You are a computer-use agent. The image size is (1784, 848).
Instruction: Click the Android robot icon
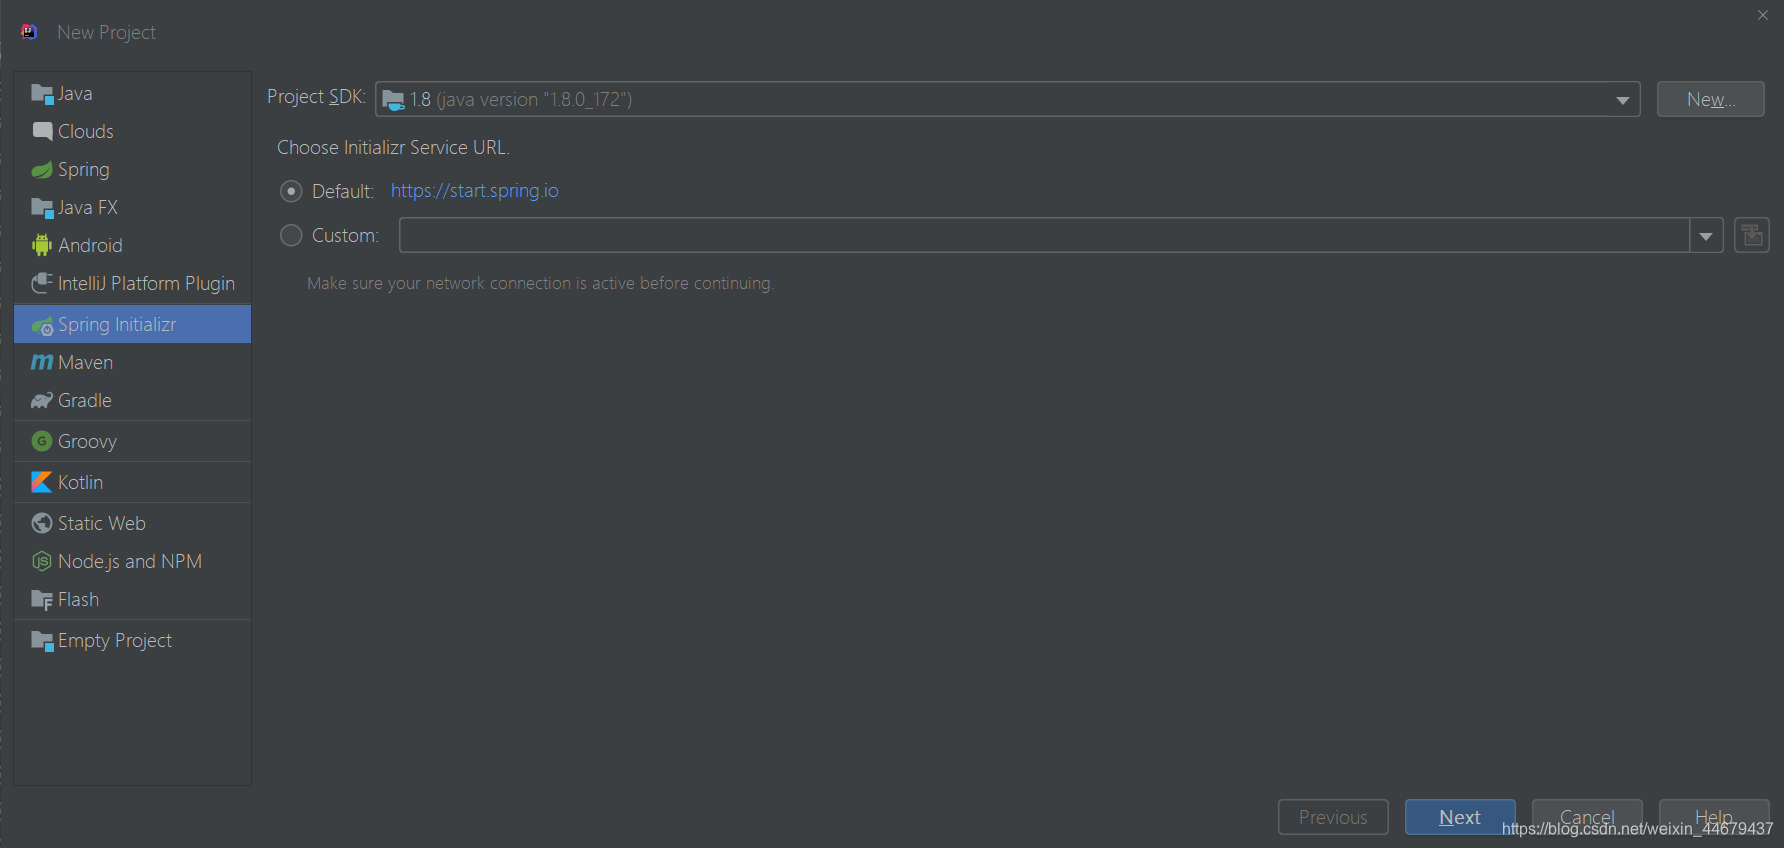(42, 245)
